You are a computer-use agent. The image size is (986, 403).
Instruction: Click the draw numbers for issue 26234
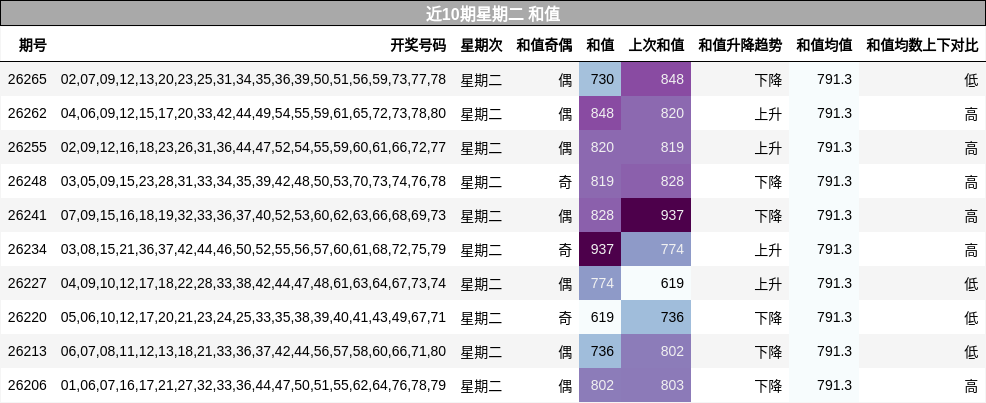(x=253, y=249)
